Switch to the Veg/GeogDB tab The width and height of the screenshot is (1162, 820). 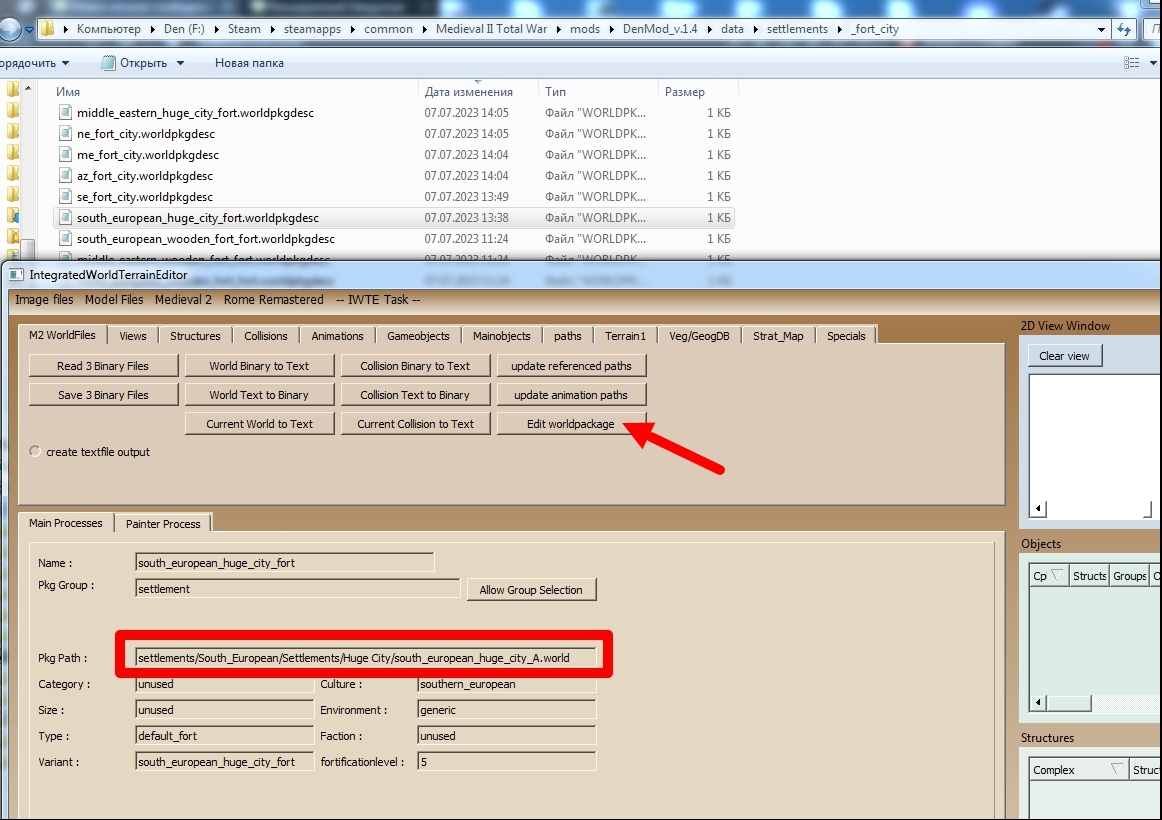[x=699, y=336]
